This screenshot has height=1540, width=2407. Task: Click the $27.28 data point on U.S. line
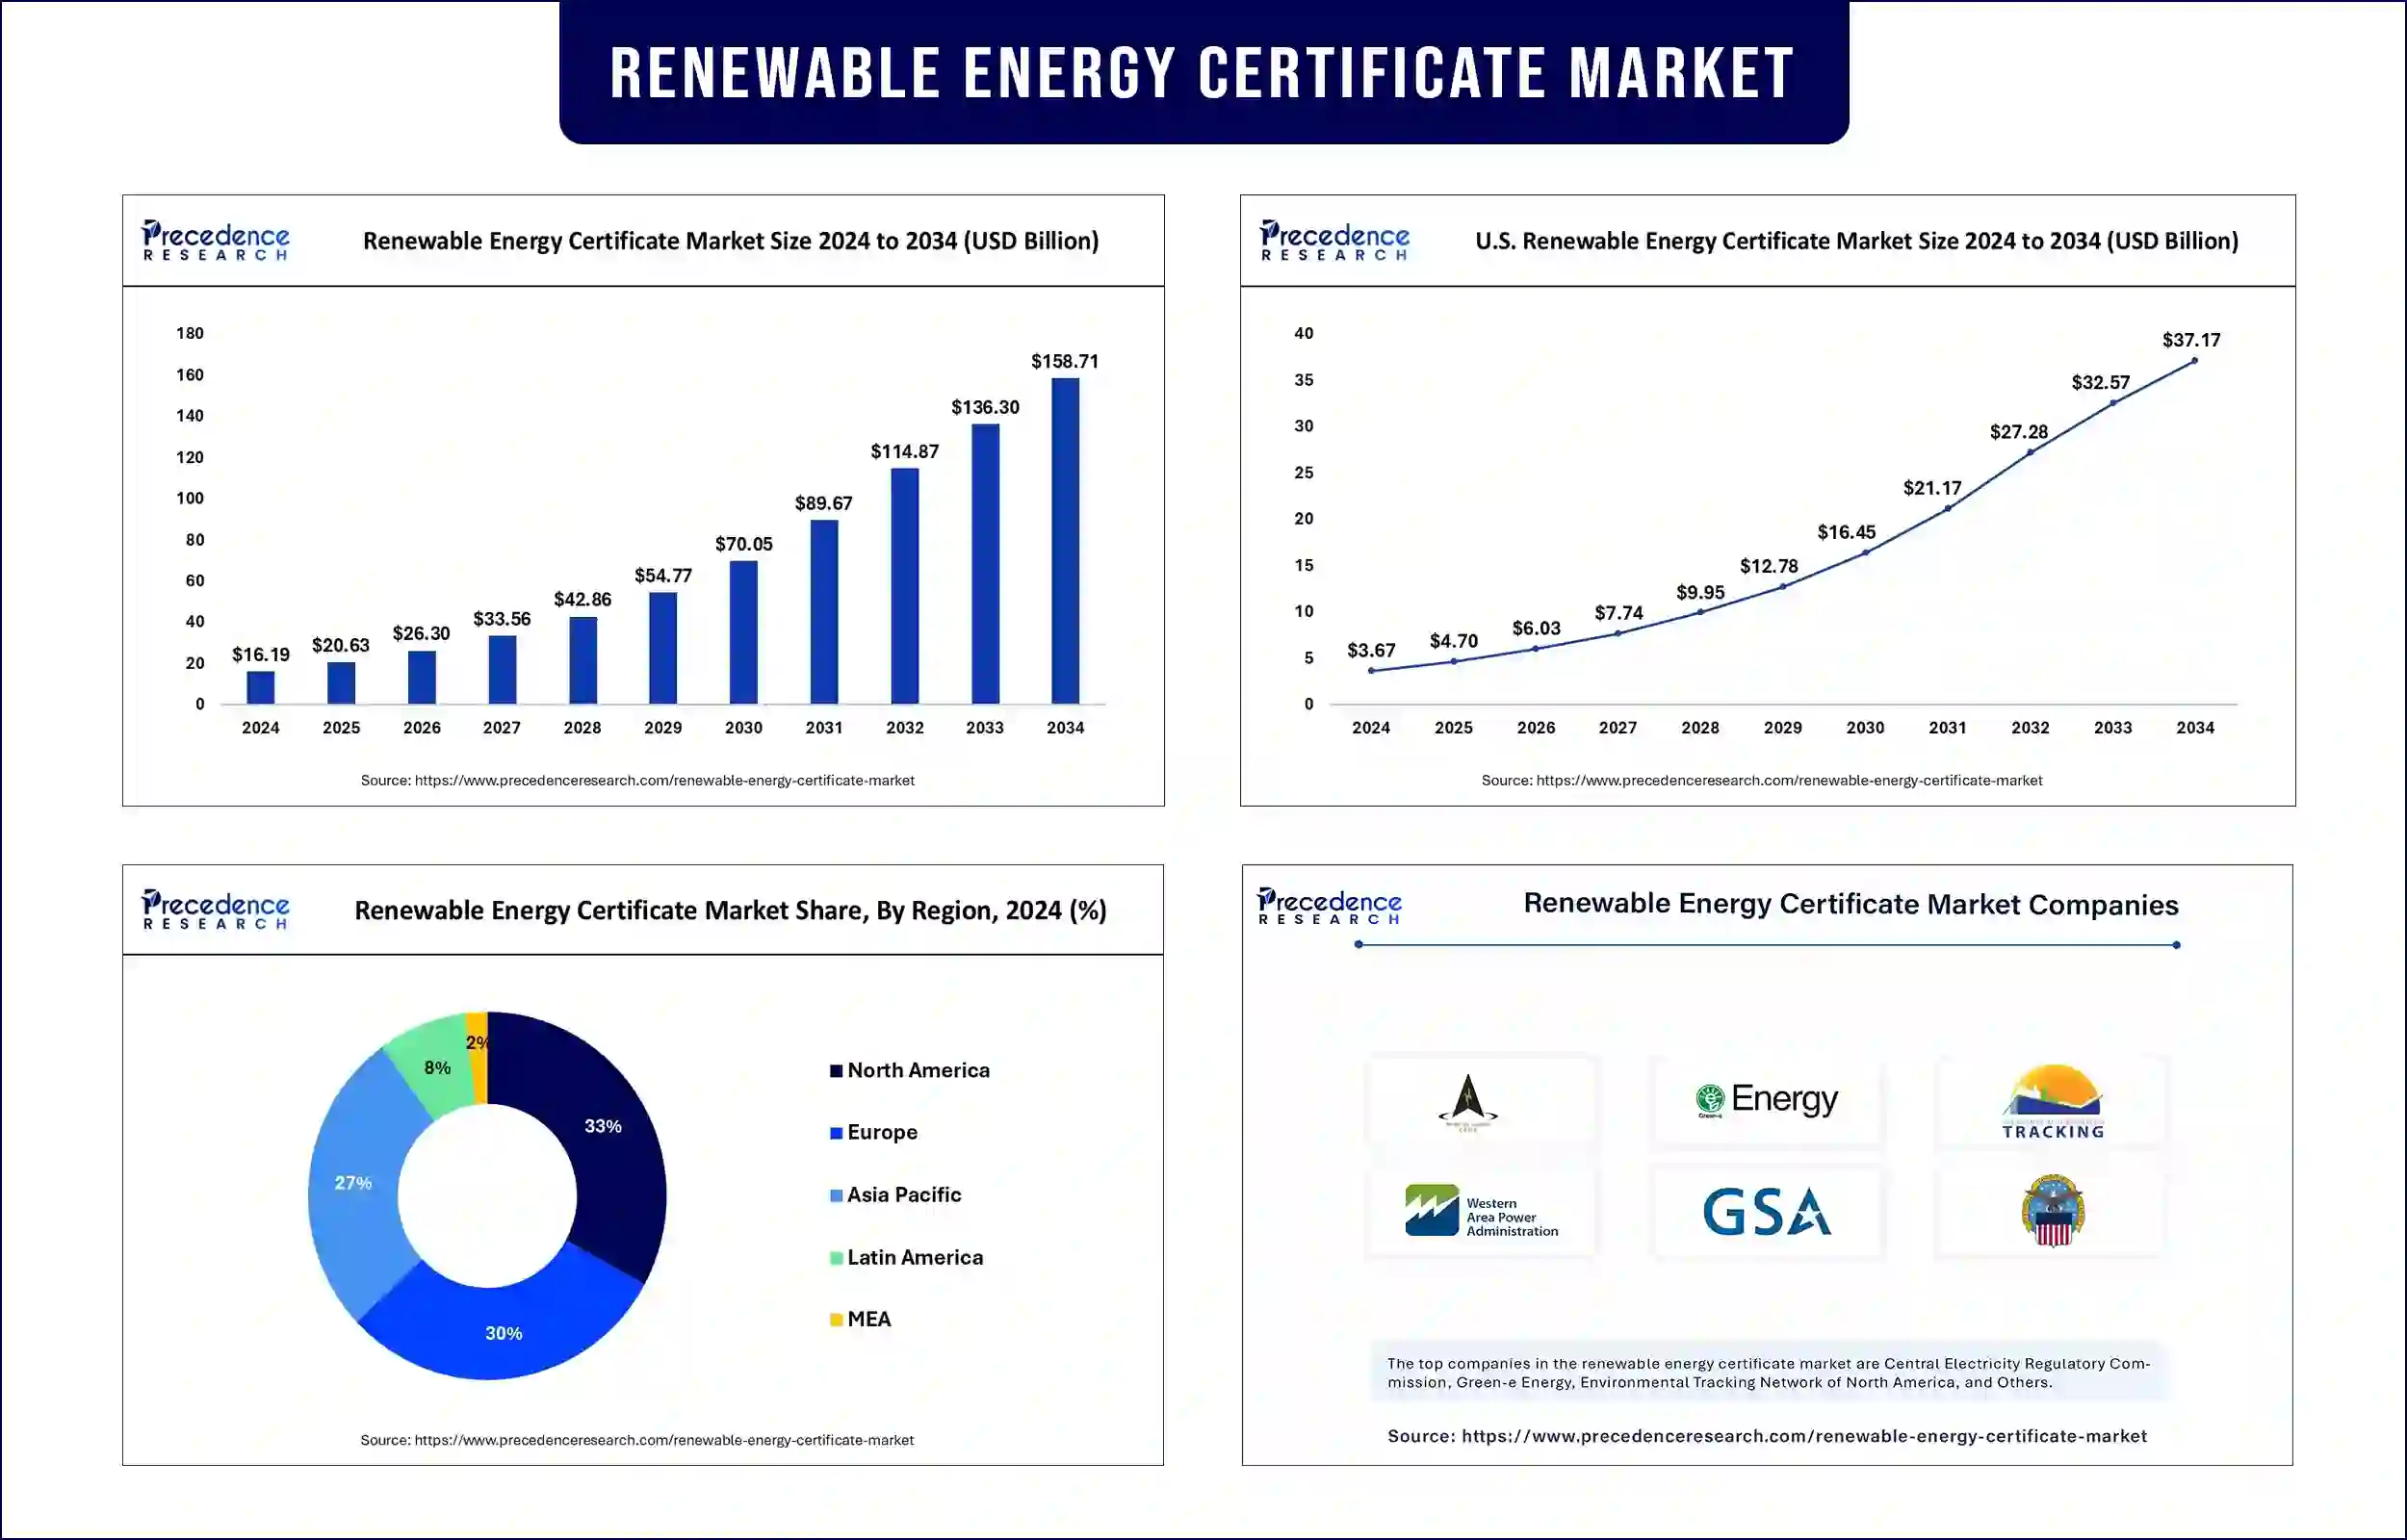coord(2030,452)
